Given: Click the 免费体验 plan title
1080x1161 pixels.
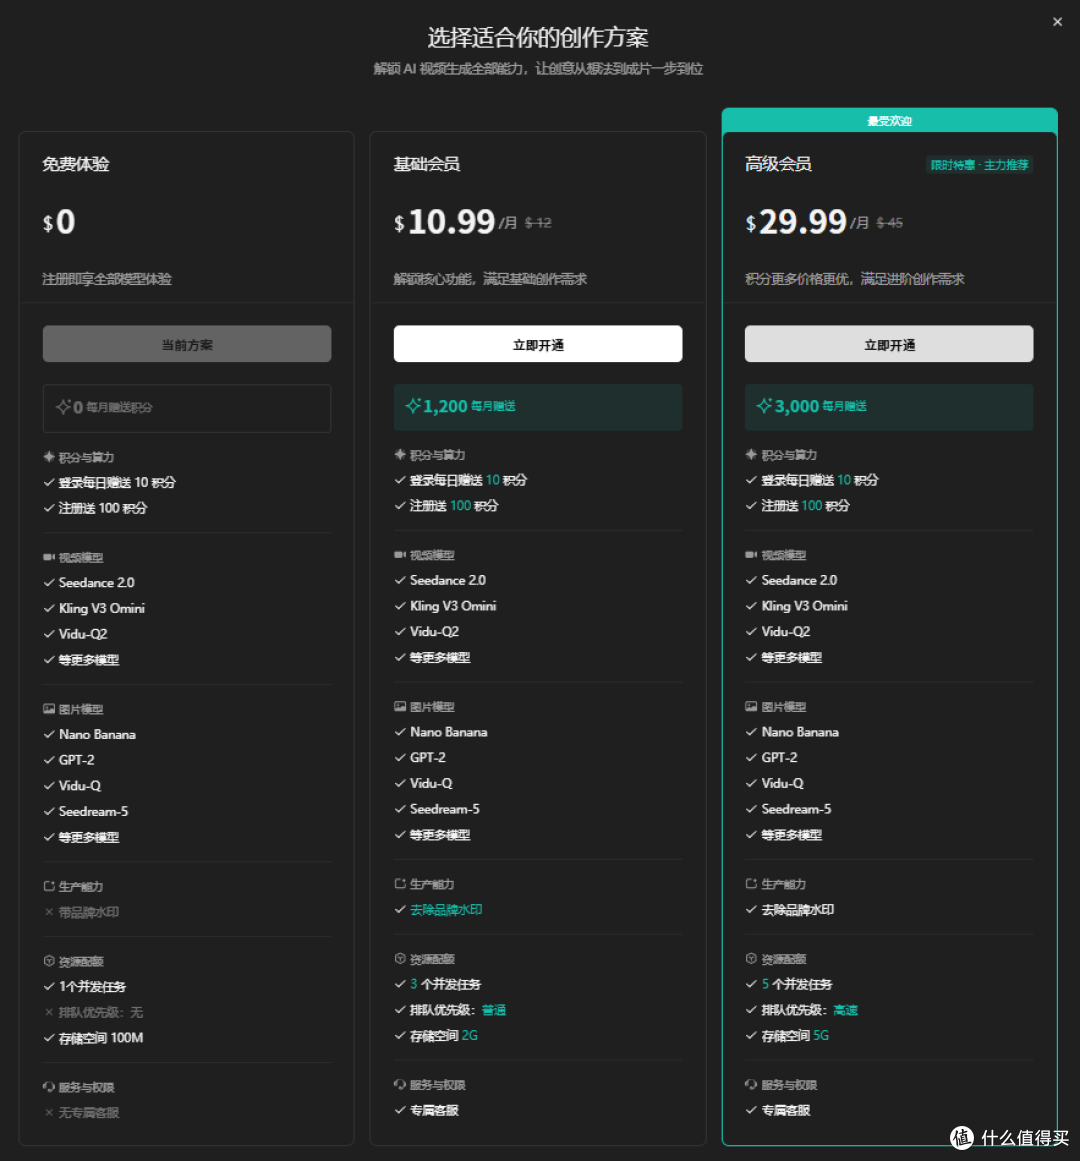Looking at the screenshot, I should [76, 164].
